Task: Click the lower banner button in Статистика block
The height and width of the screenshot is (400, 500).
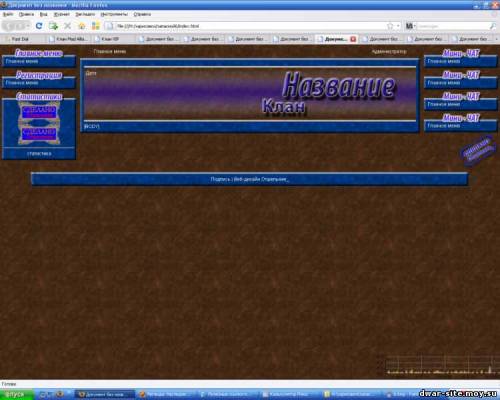Action: (39, 134)
